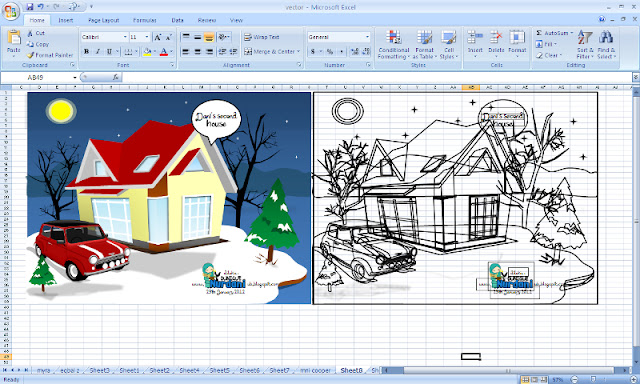
Task: Apply accounting number format
Action: (313, 51)
